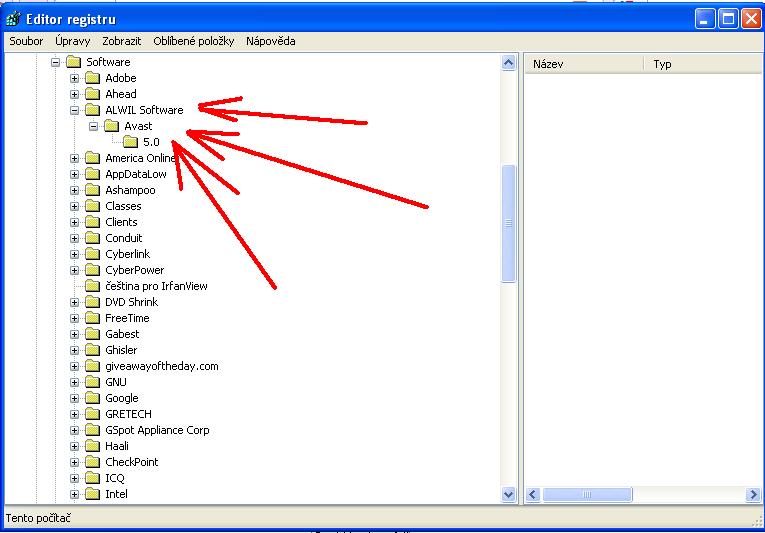765x533 pixels.
Task: Open the Oblíbené položky menu
Action: 193,41
